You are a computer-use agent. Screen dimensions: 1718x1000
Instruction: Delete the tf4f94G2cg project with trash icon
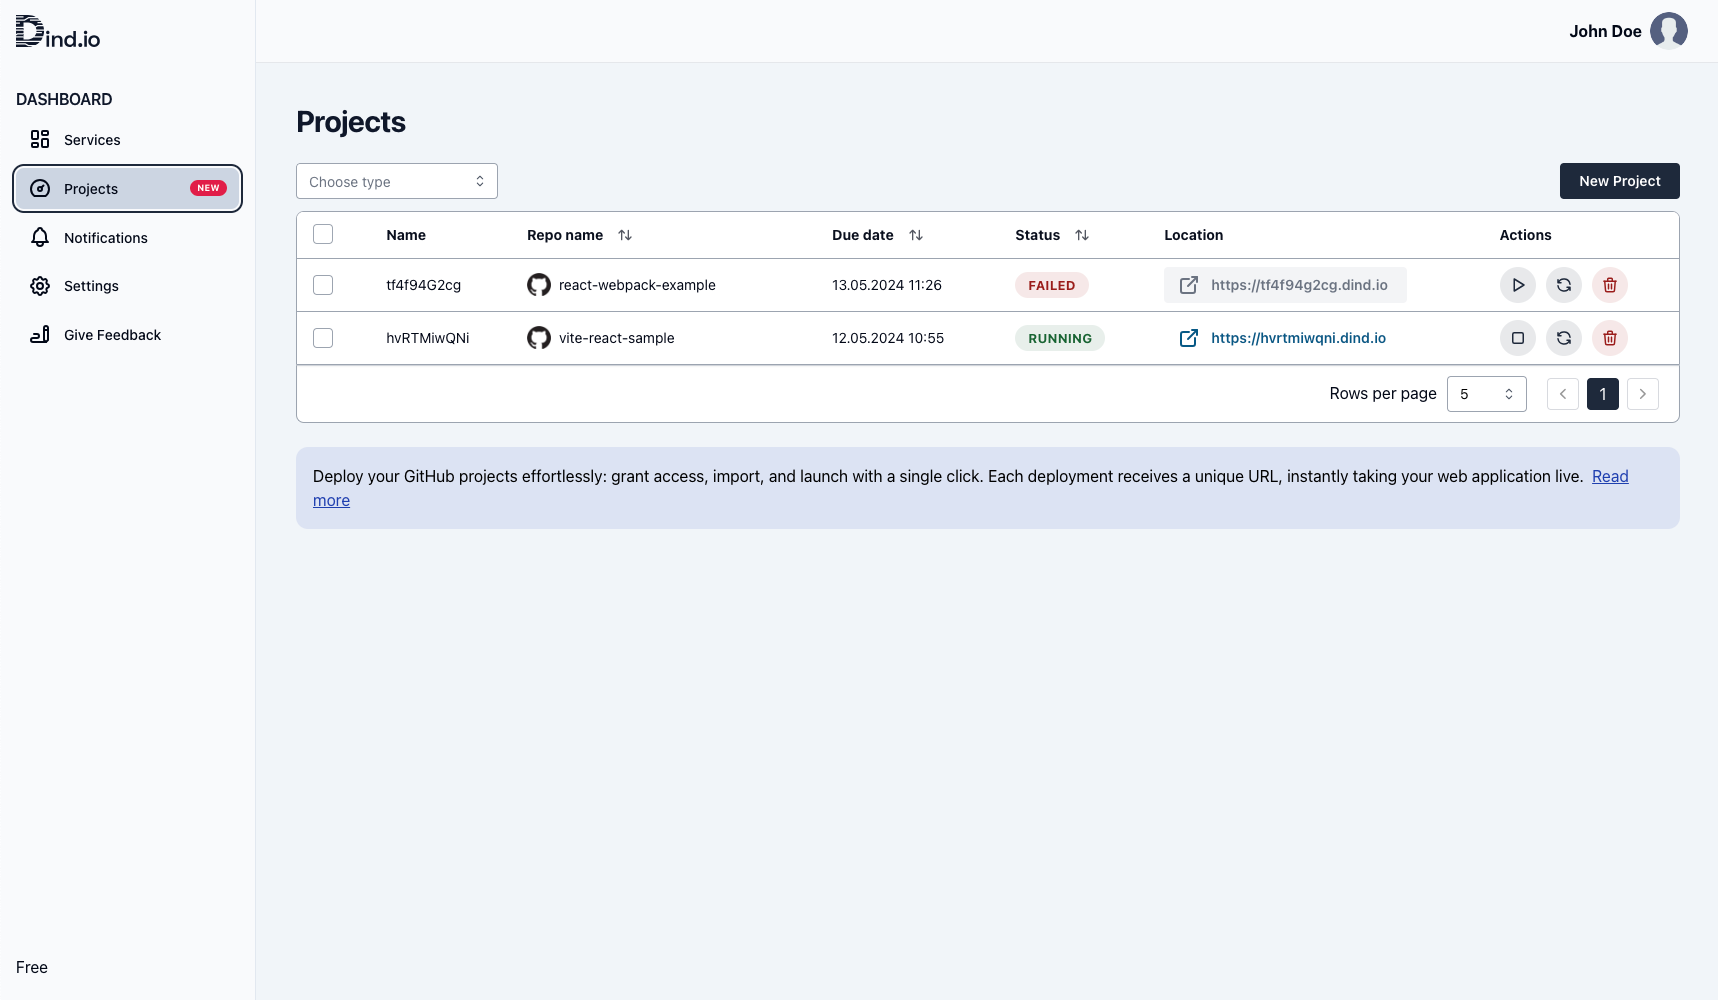pyautogui.click(x=1609, y=285)
